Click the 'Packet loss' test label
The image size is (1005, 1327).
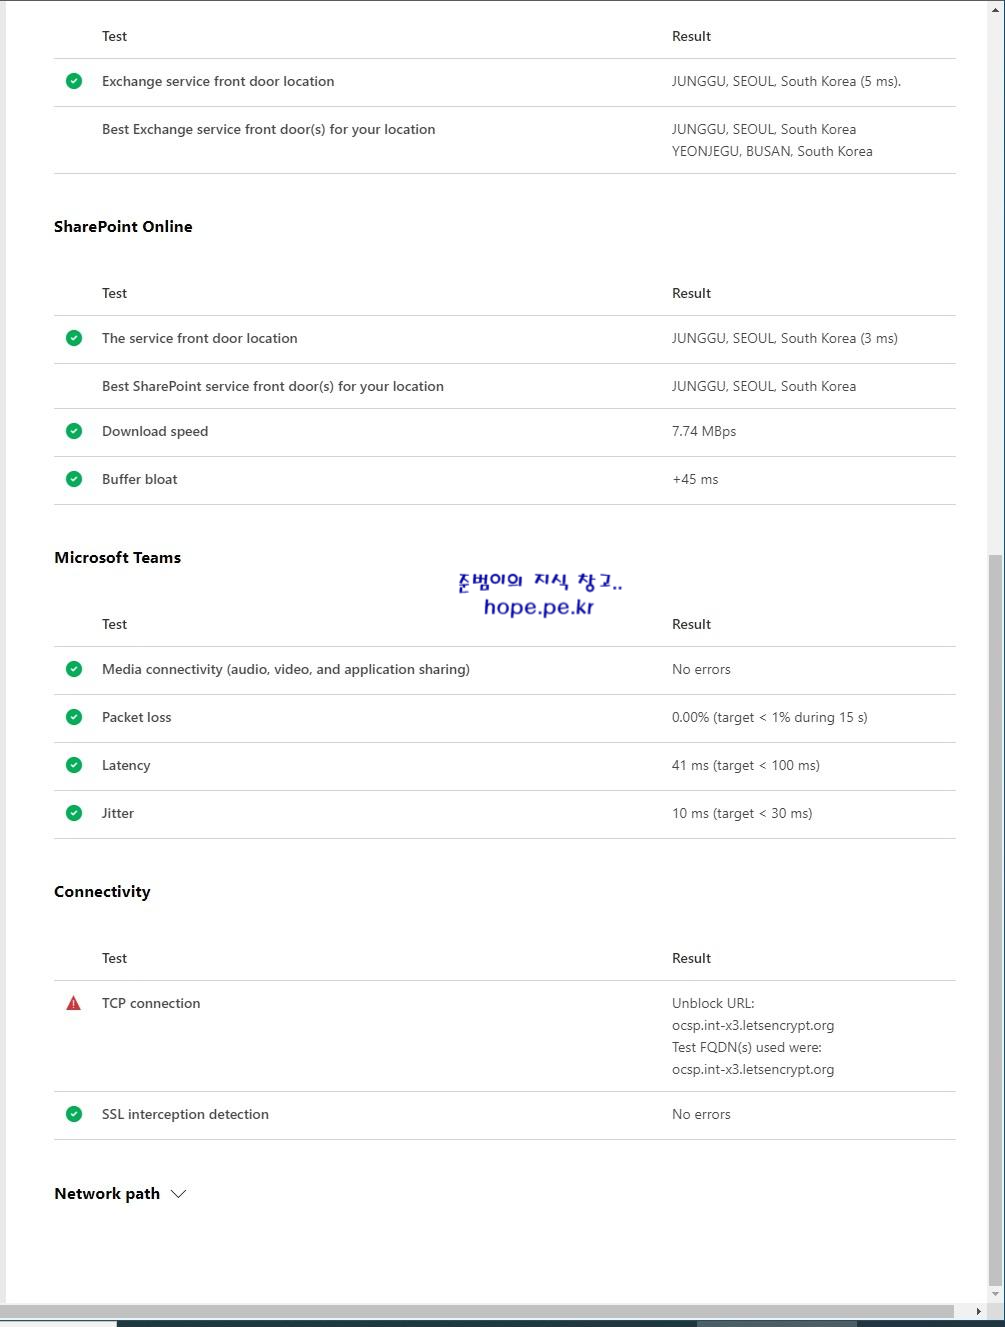(x=137, y=717)
